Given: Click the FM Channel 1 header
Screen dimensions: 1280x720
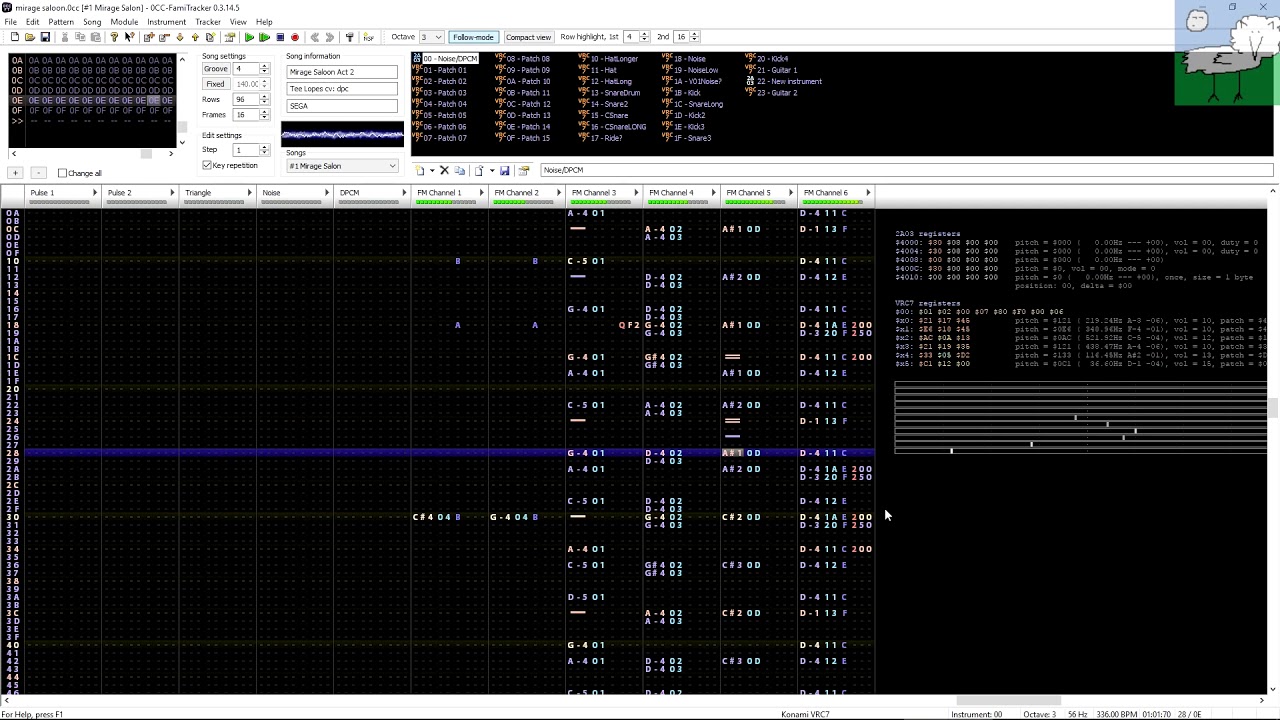Looking at the screenshot, I should point(448,196).
